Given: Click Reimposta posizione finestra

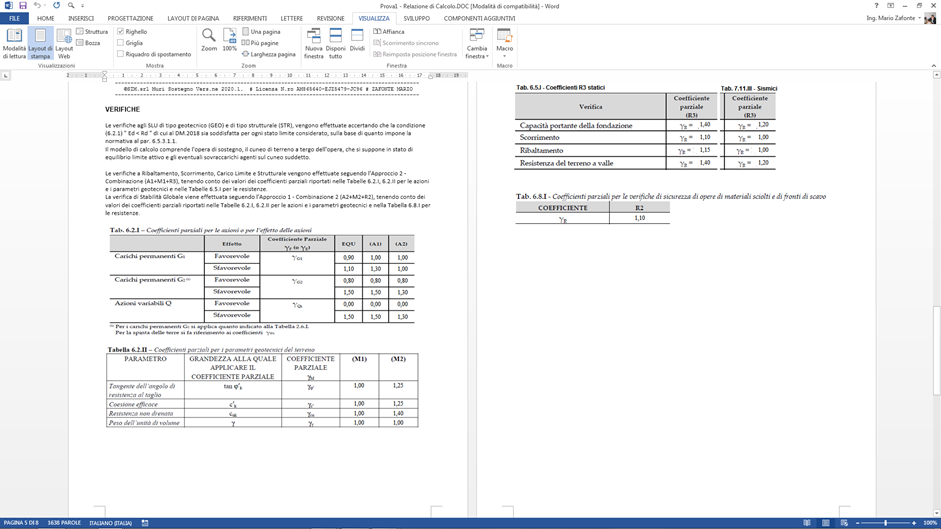Looking at the screenshot, I should click(x=415, y=54).
